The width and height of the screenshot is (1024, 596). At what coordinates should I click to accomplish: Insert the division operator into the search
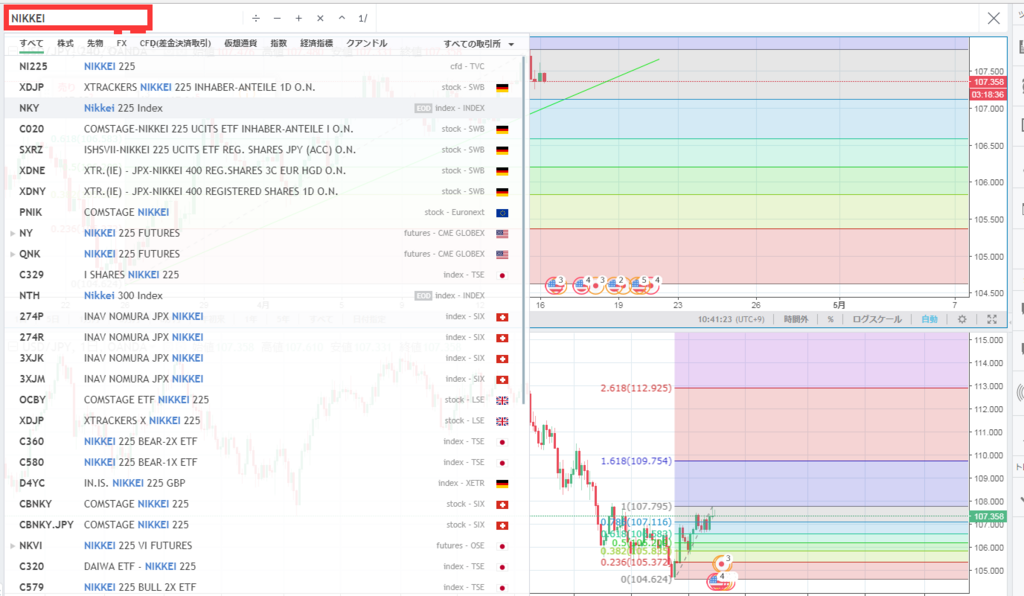click(x=256, y=18)
